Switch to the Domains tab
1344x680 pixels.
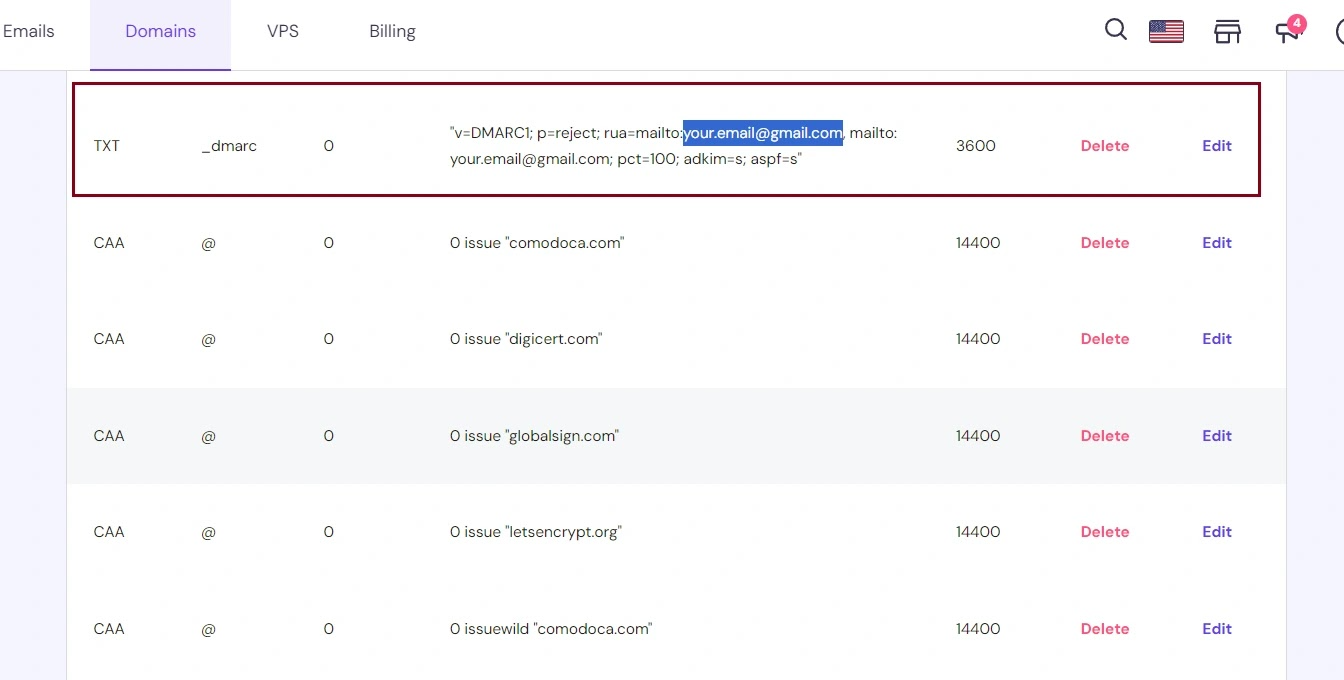[160, 31]
